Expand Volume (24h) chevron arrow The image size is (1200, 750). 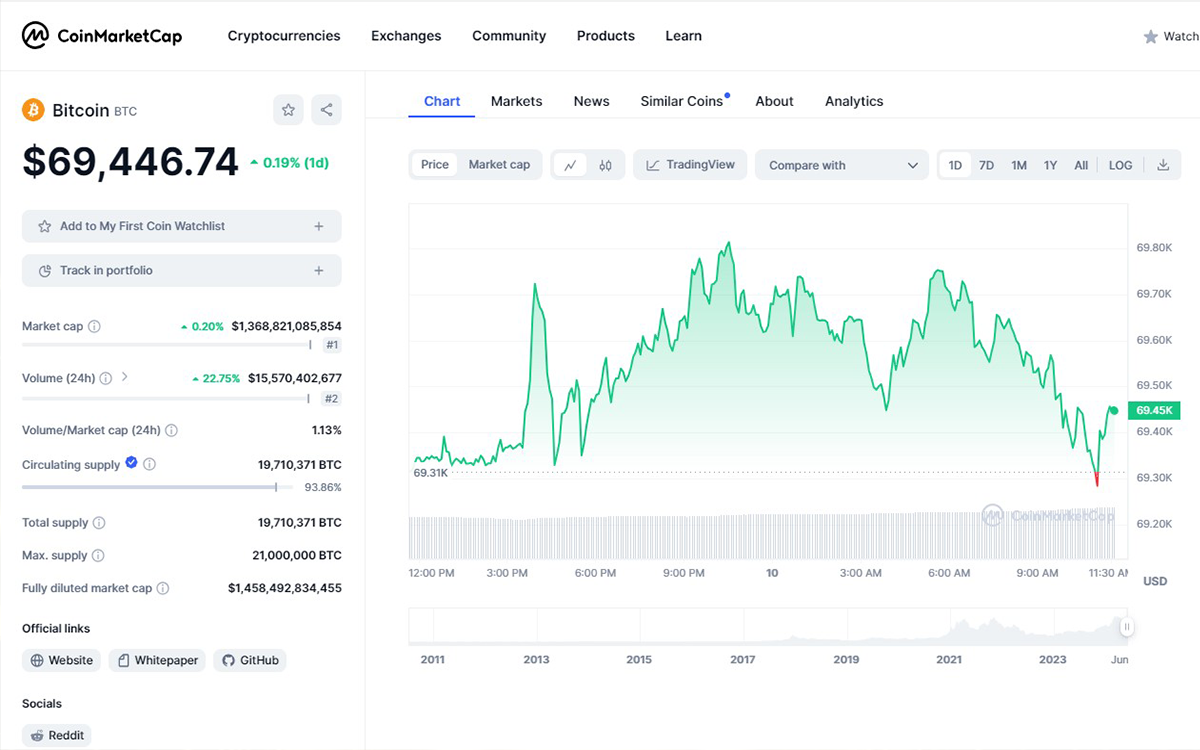(x=125, y=377)
